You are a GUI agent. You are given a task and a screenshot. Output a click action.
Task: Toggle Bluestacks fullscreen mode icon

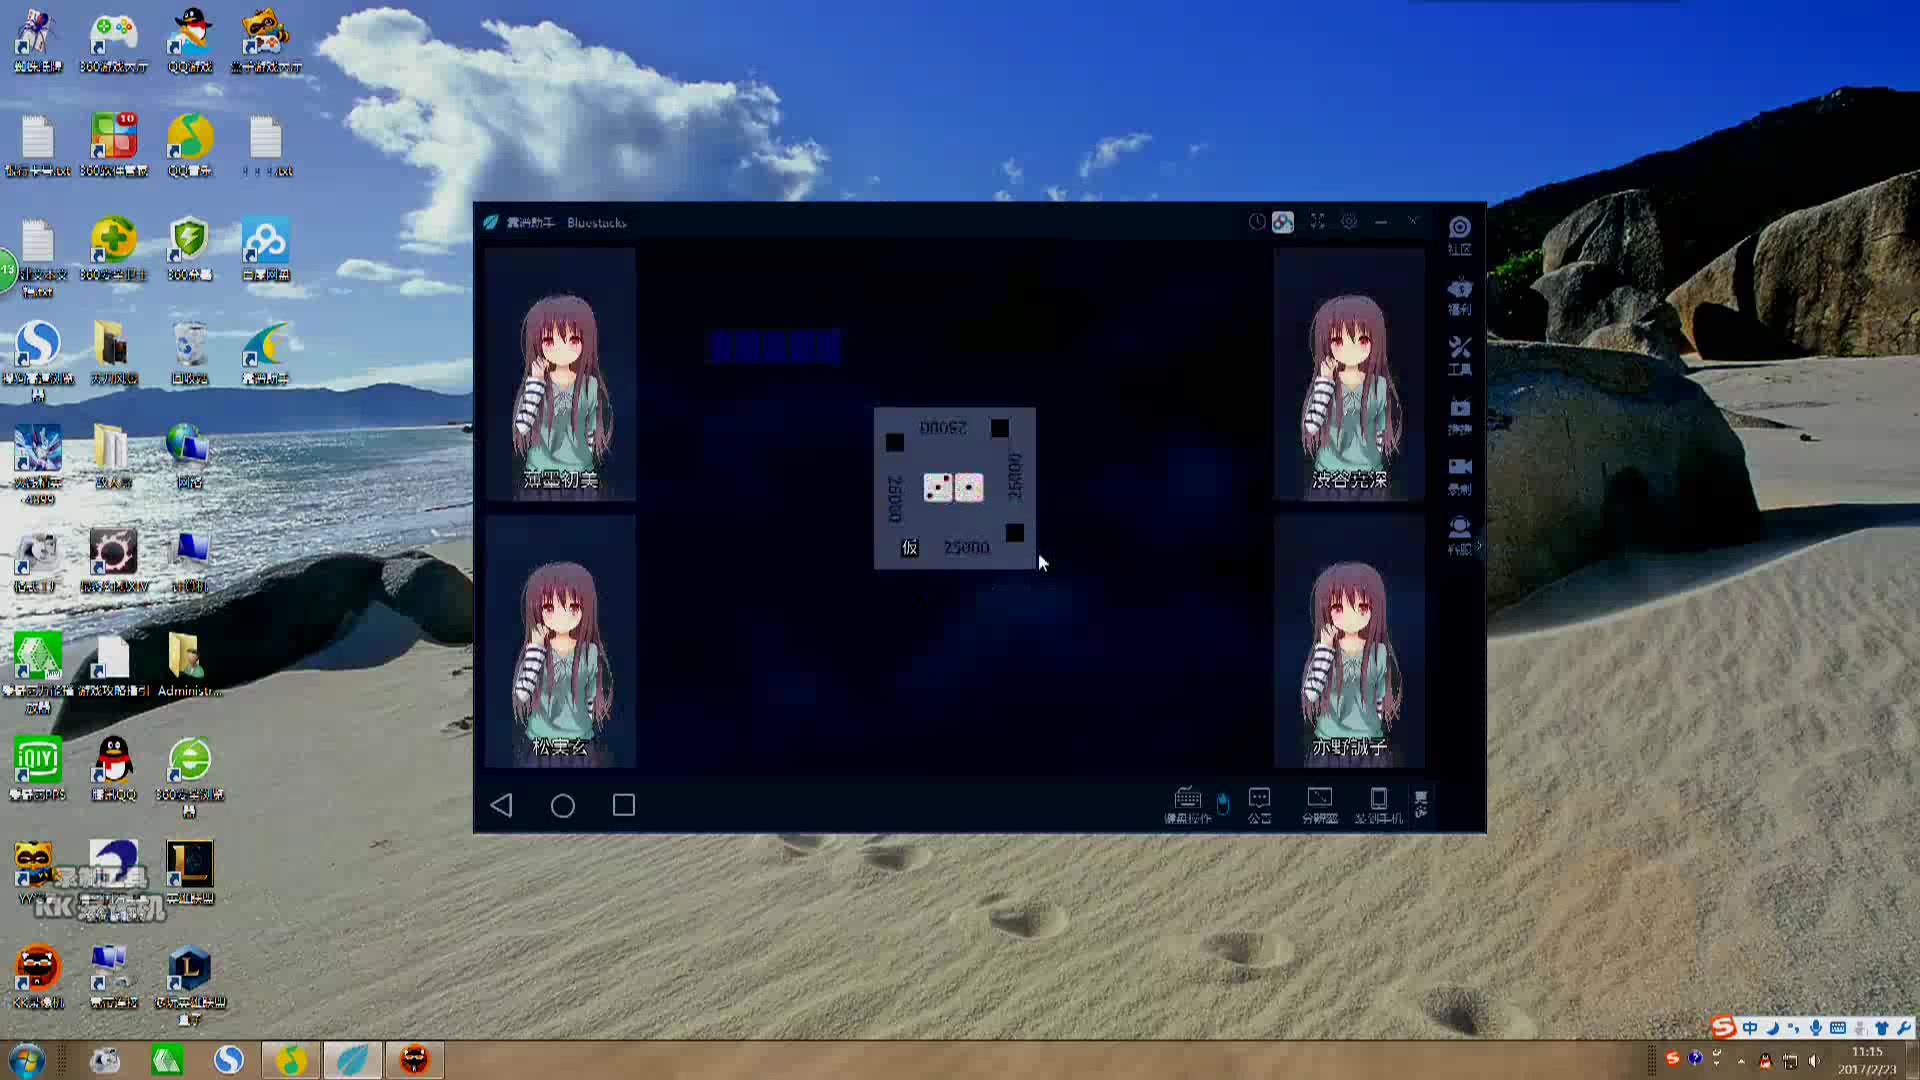[1317, 222]
